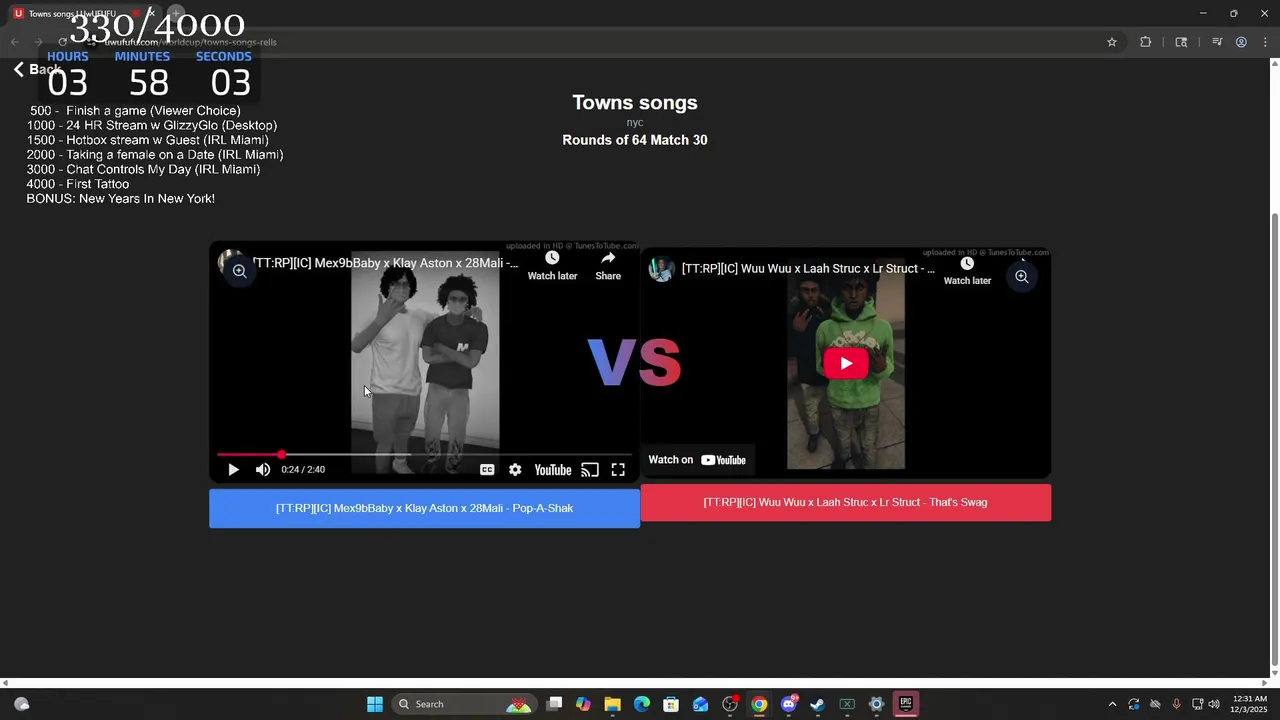Open the volume control in system tray
This screenshot has width=1280, height=720.
click(1214, 704)
